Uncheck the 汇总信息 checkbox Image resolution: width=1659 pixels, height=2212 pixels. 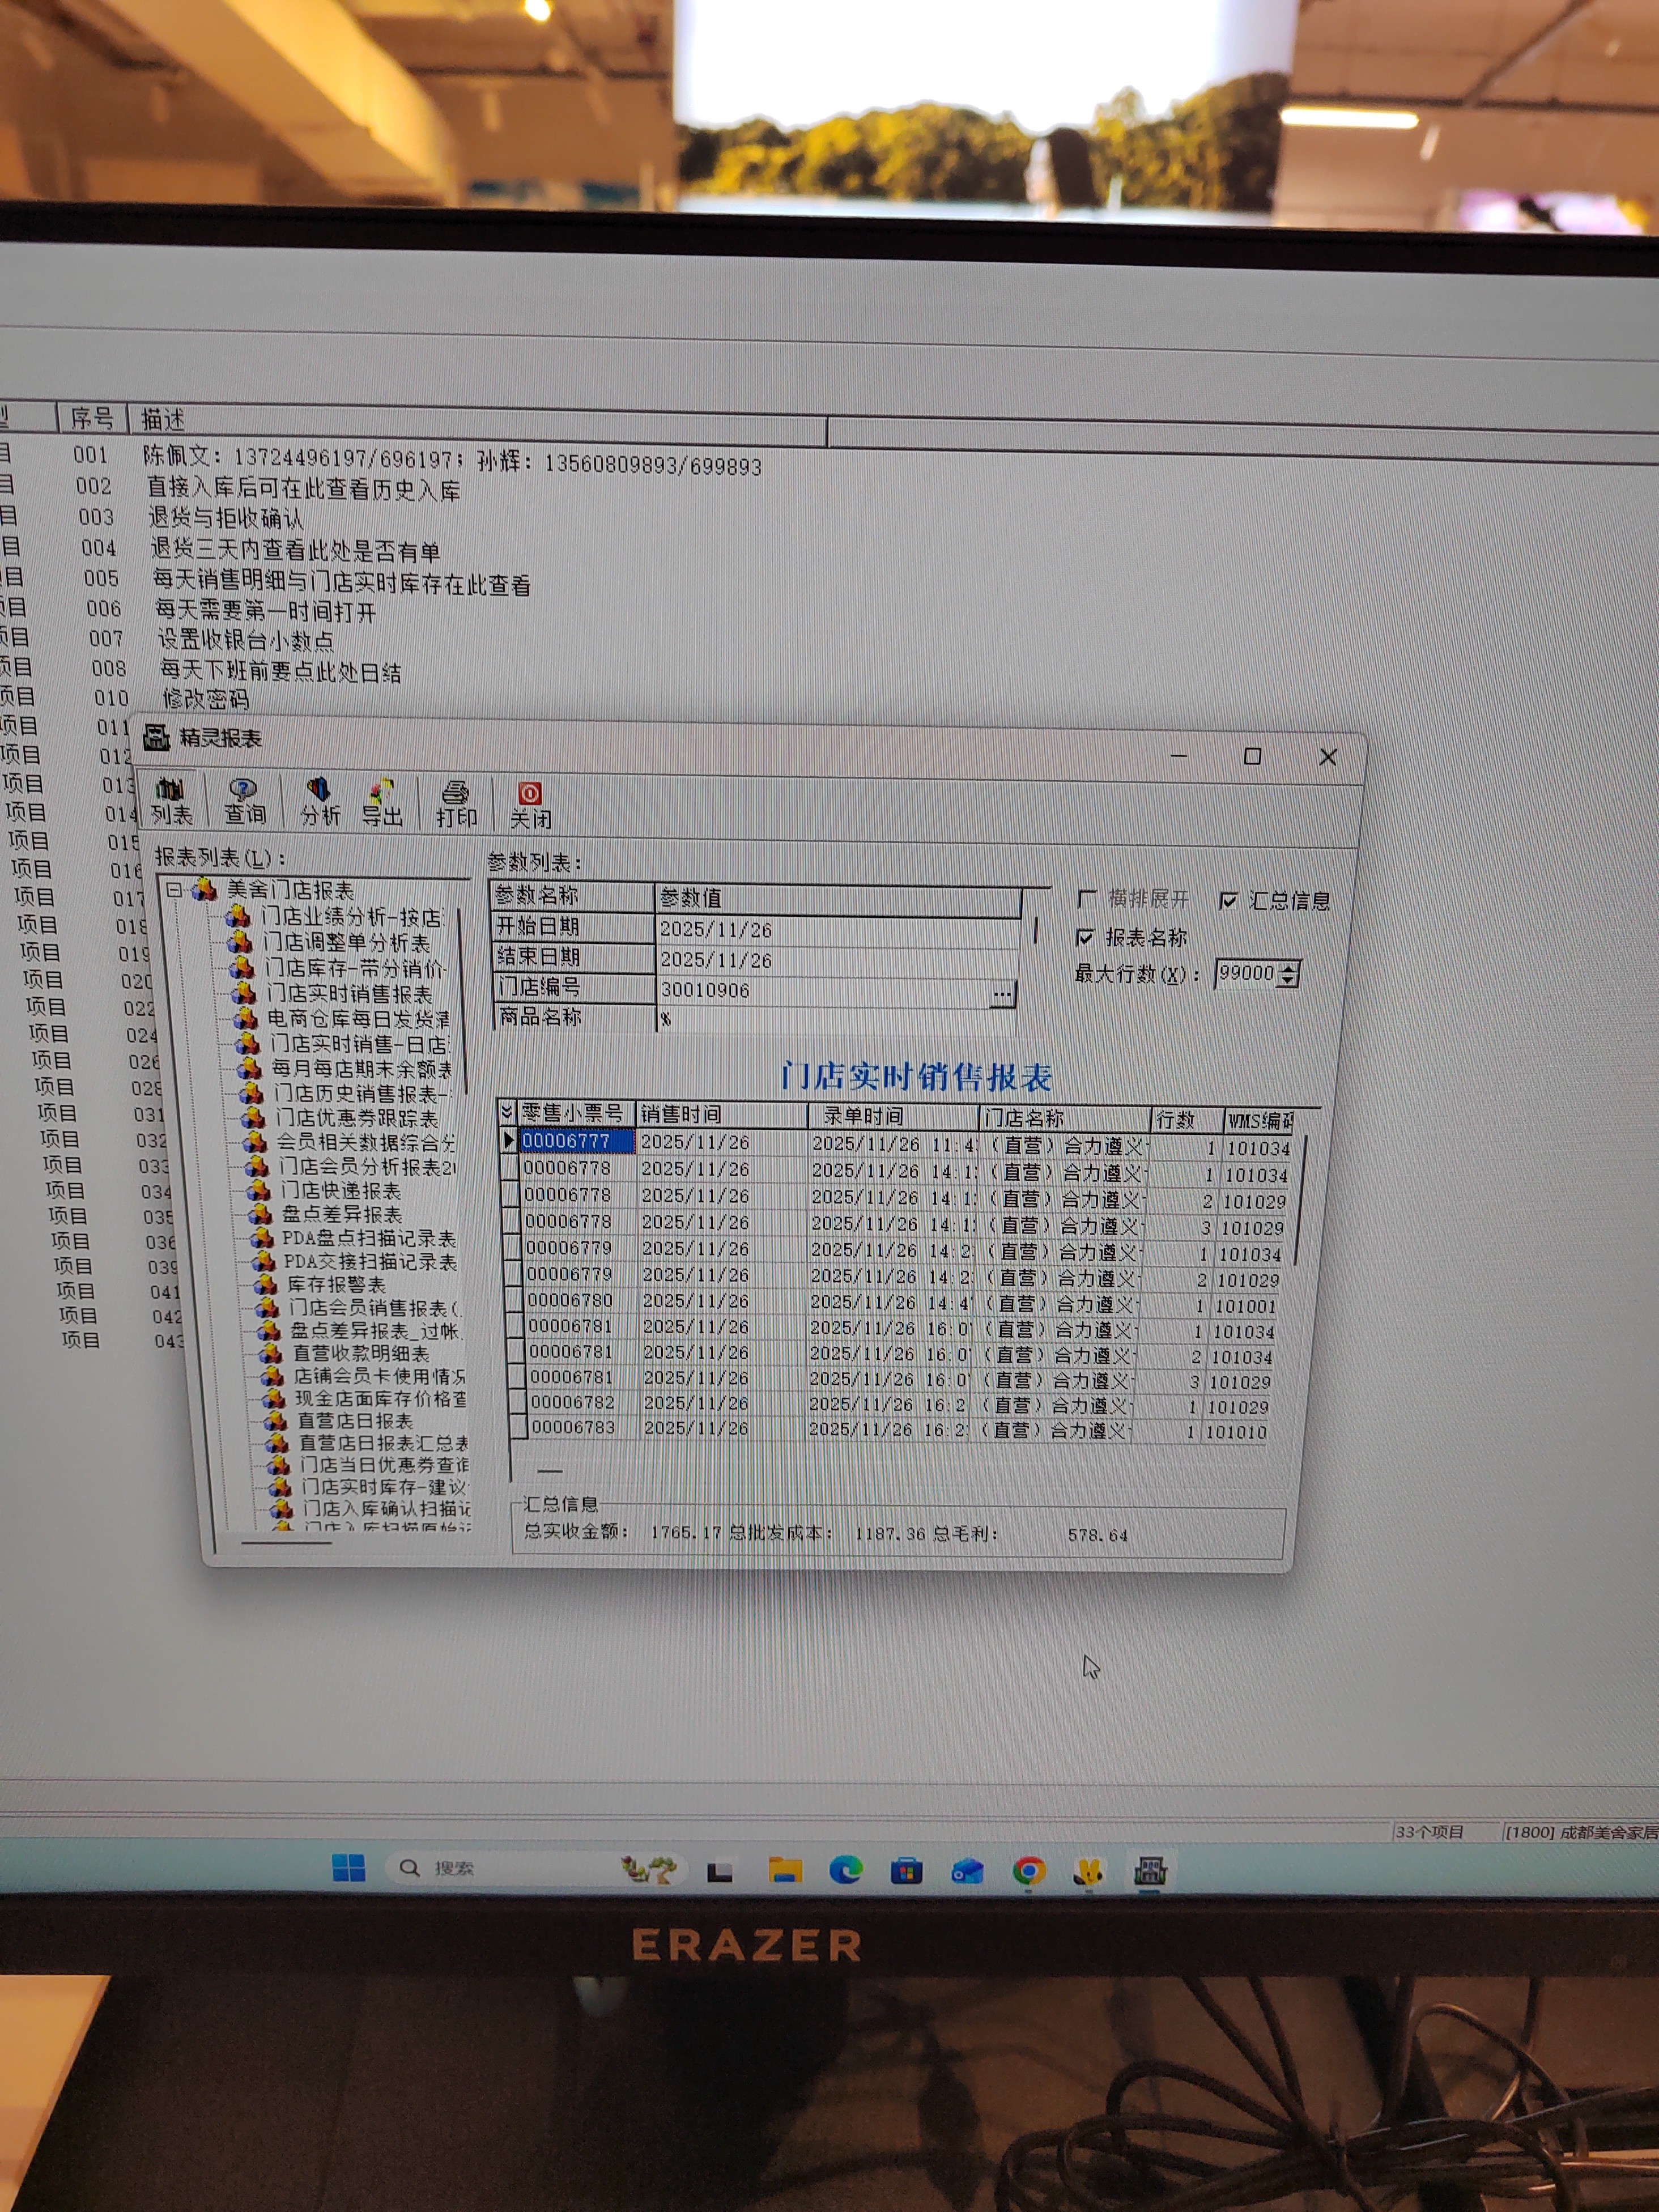point(1228,900)
